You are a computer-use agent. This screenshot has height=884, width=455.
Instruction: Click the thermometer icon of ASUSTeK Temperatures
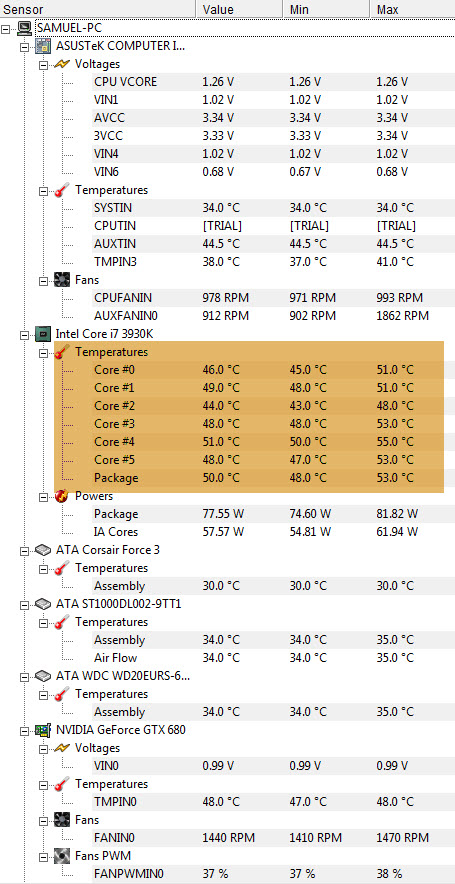(61, 190)
